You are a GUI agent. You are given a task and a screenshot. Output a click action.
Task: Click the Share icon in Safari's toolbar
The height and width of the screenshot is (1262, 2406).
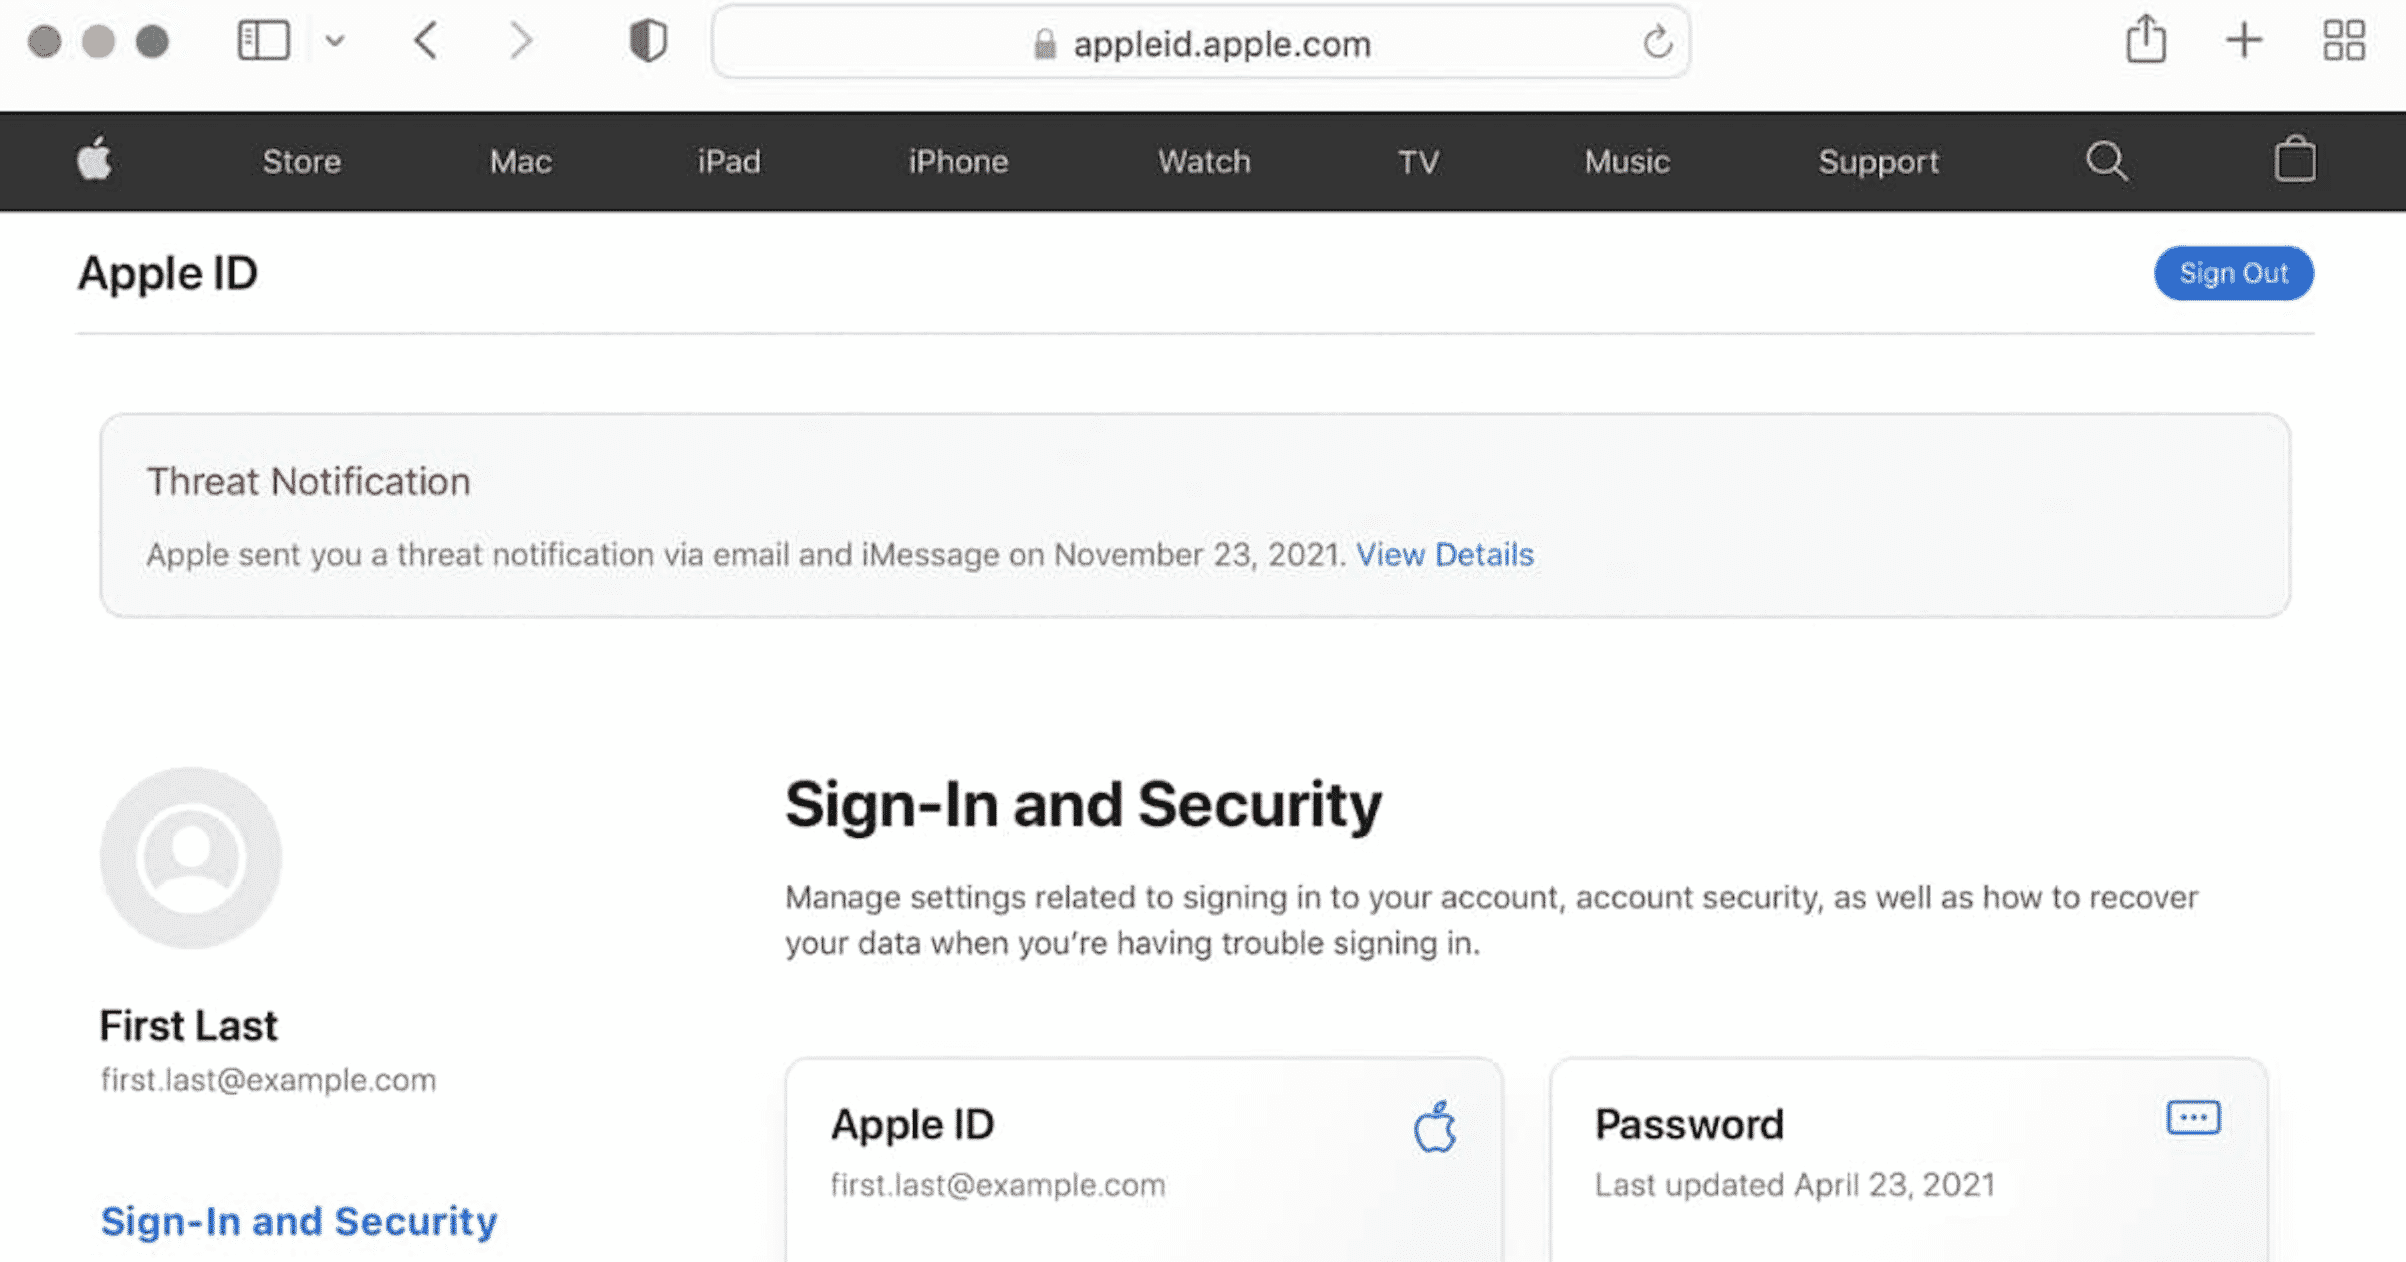(2144, 41)
